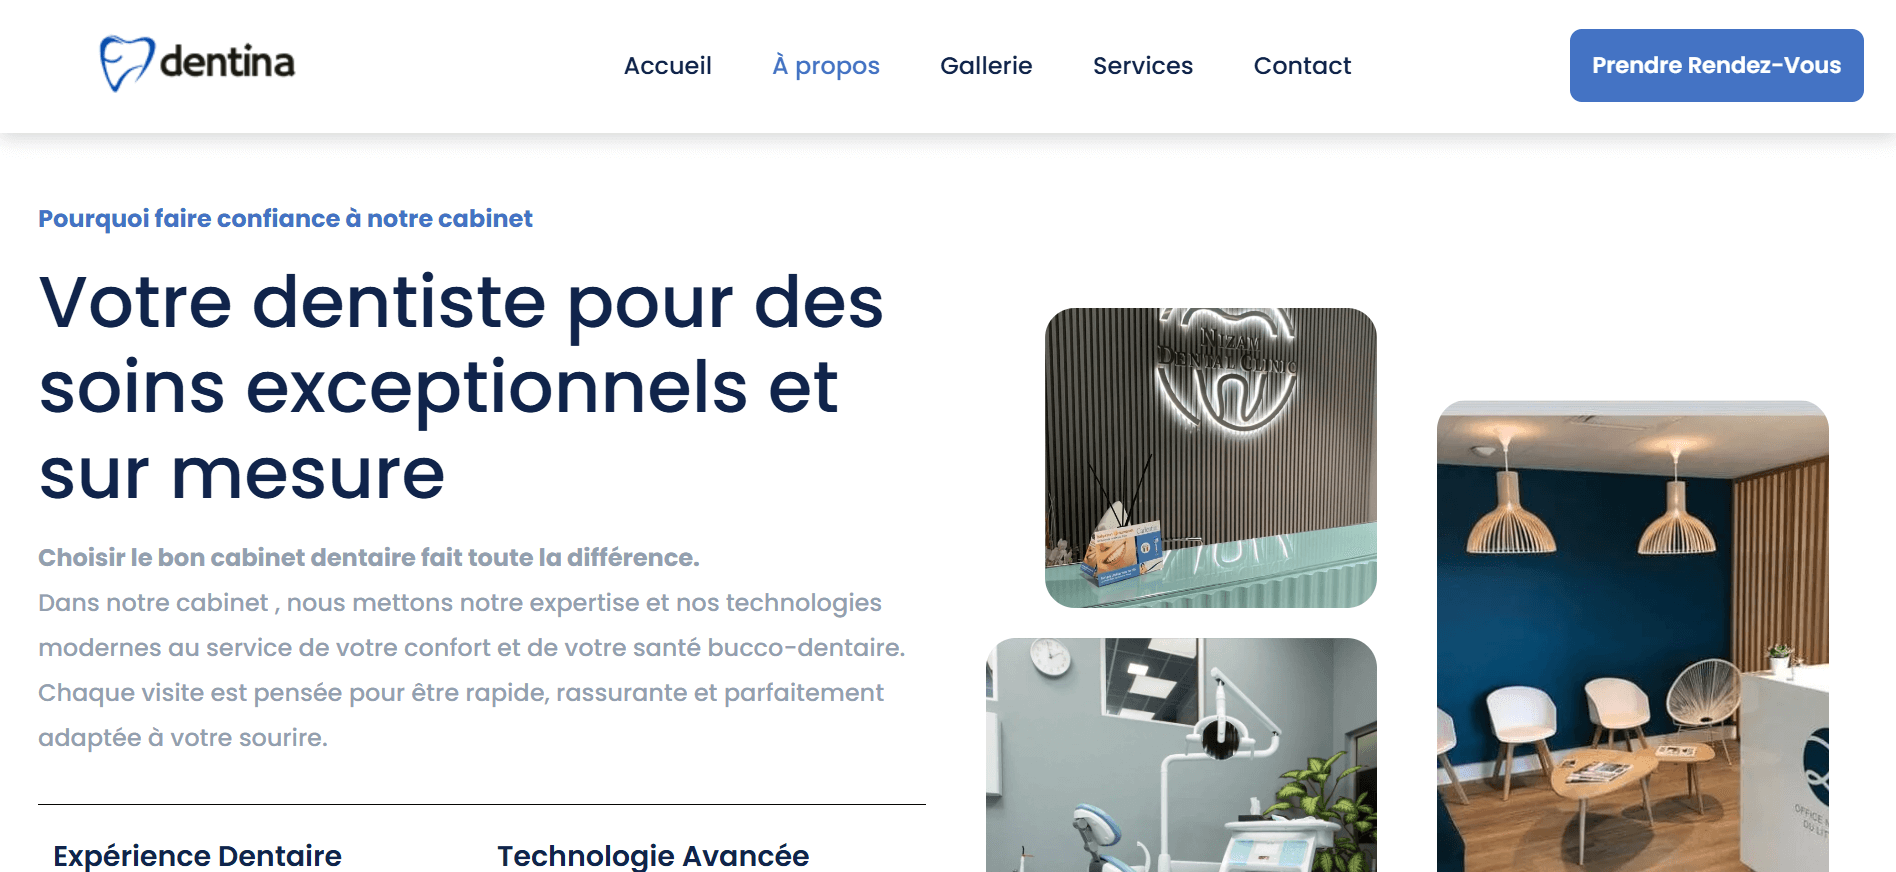Screen dimensions: 1896x872
Task: Select Services in the navigation bar
Action: point(1143,66)
